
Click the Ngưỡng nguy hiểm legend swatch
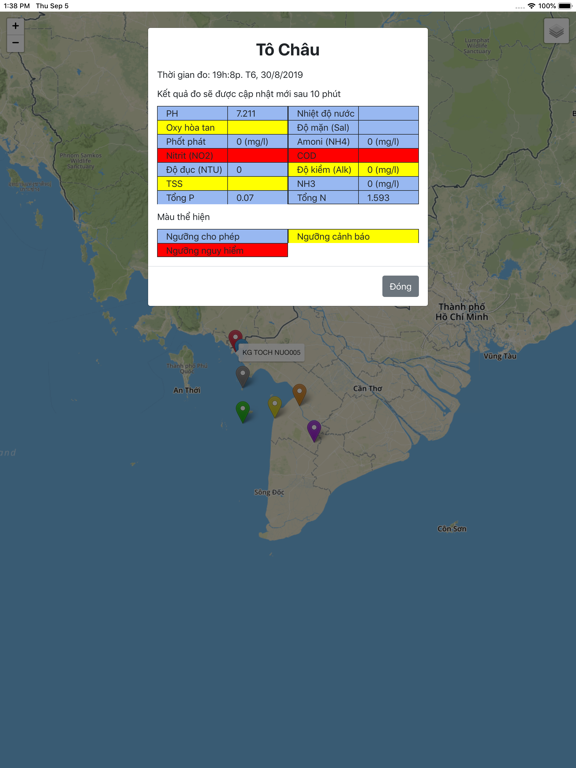(x=222, y=250)
